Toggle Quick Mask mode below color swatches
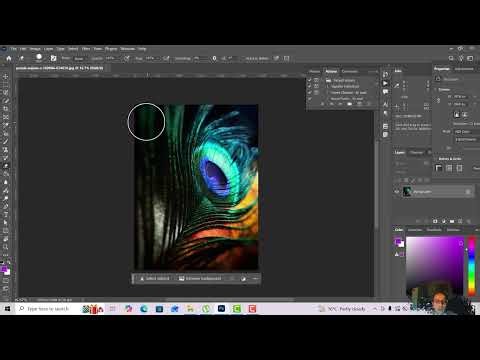The image size is (480, 360). 6,281
